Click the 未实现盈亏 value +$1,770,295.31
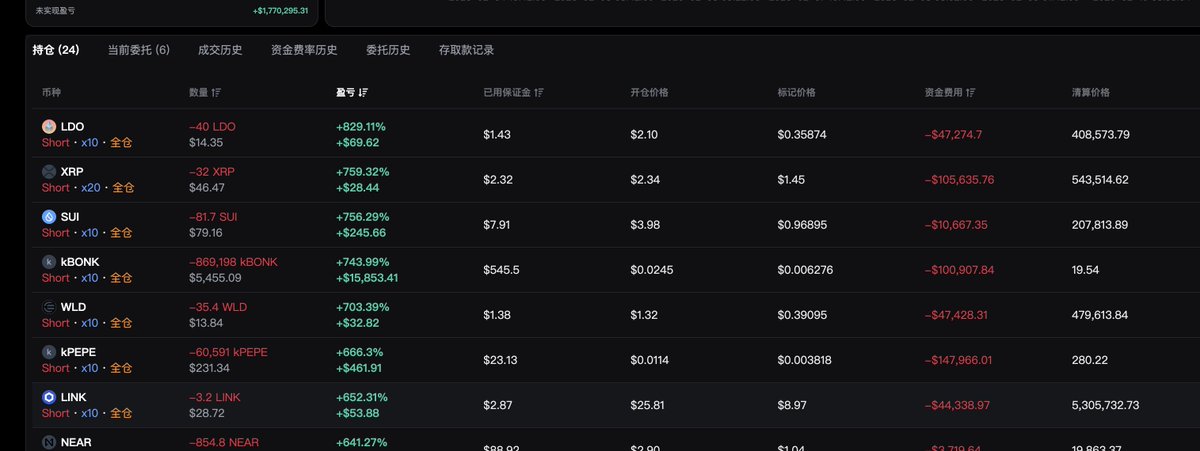This screenshot has height=451, width=1200. (x=281, y=11)
